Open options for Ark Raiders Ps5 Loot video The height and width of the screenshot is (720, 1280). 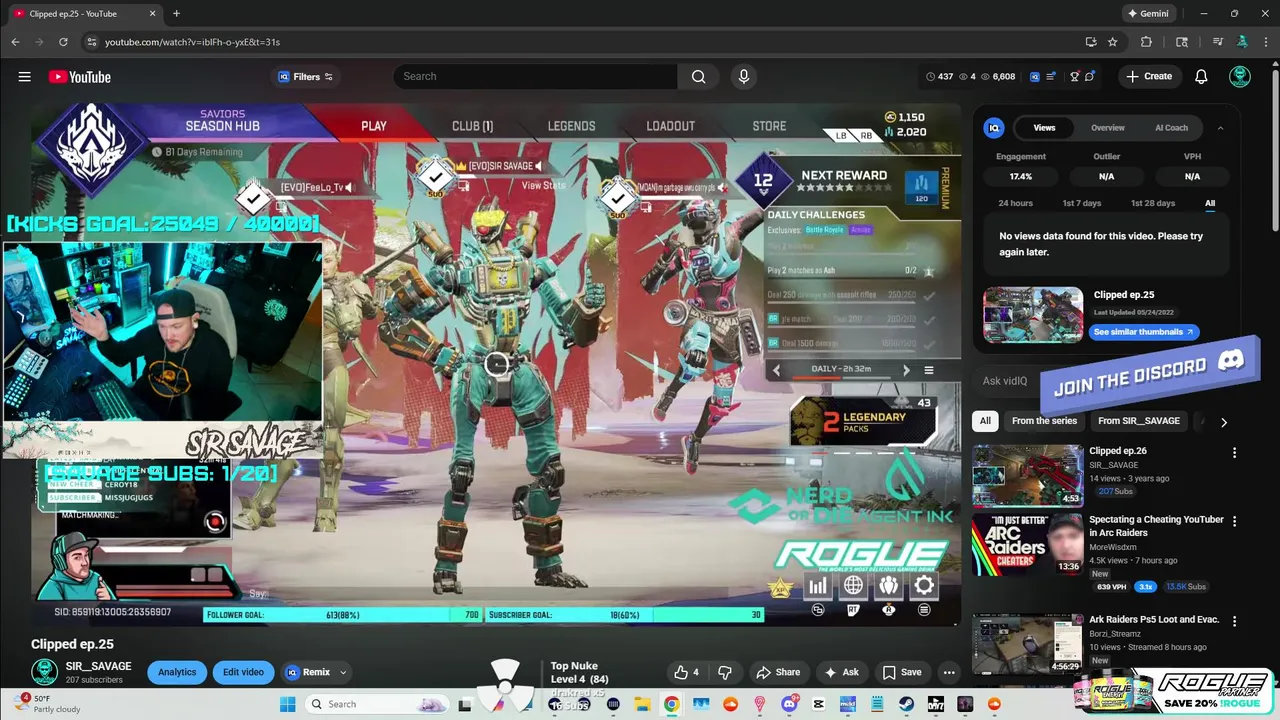click(x=1234, y=621)
